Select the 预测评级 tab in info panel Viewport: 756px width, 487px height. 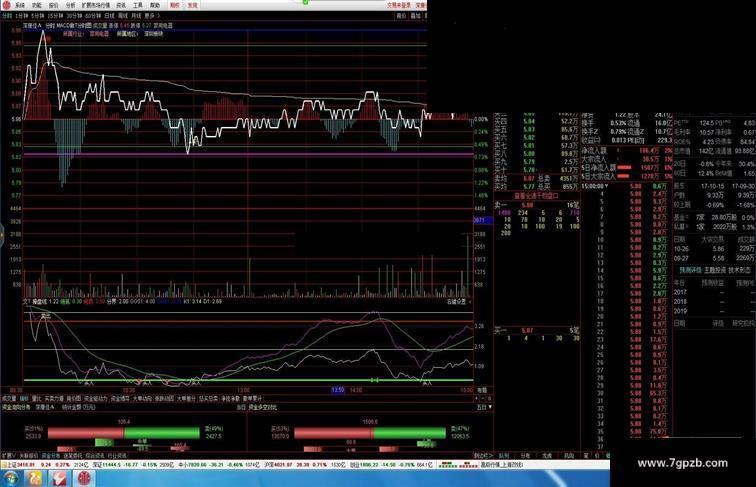[x=690, y=271]
